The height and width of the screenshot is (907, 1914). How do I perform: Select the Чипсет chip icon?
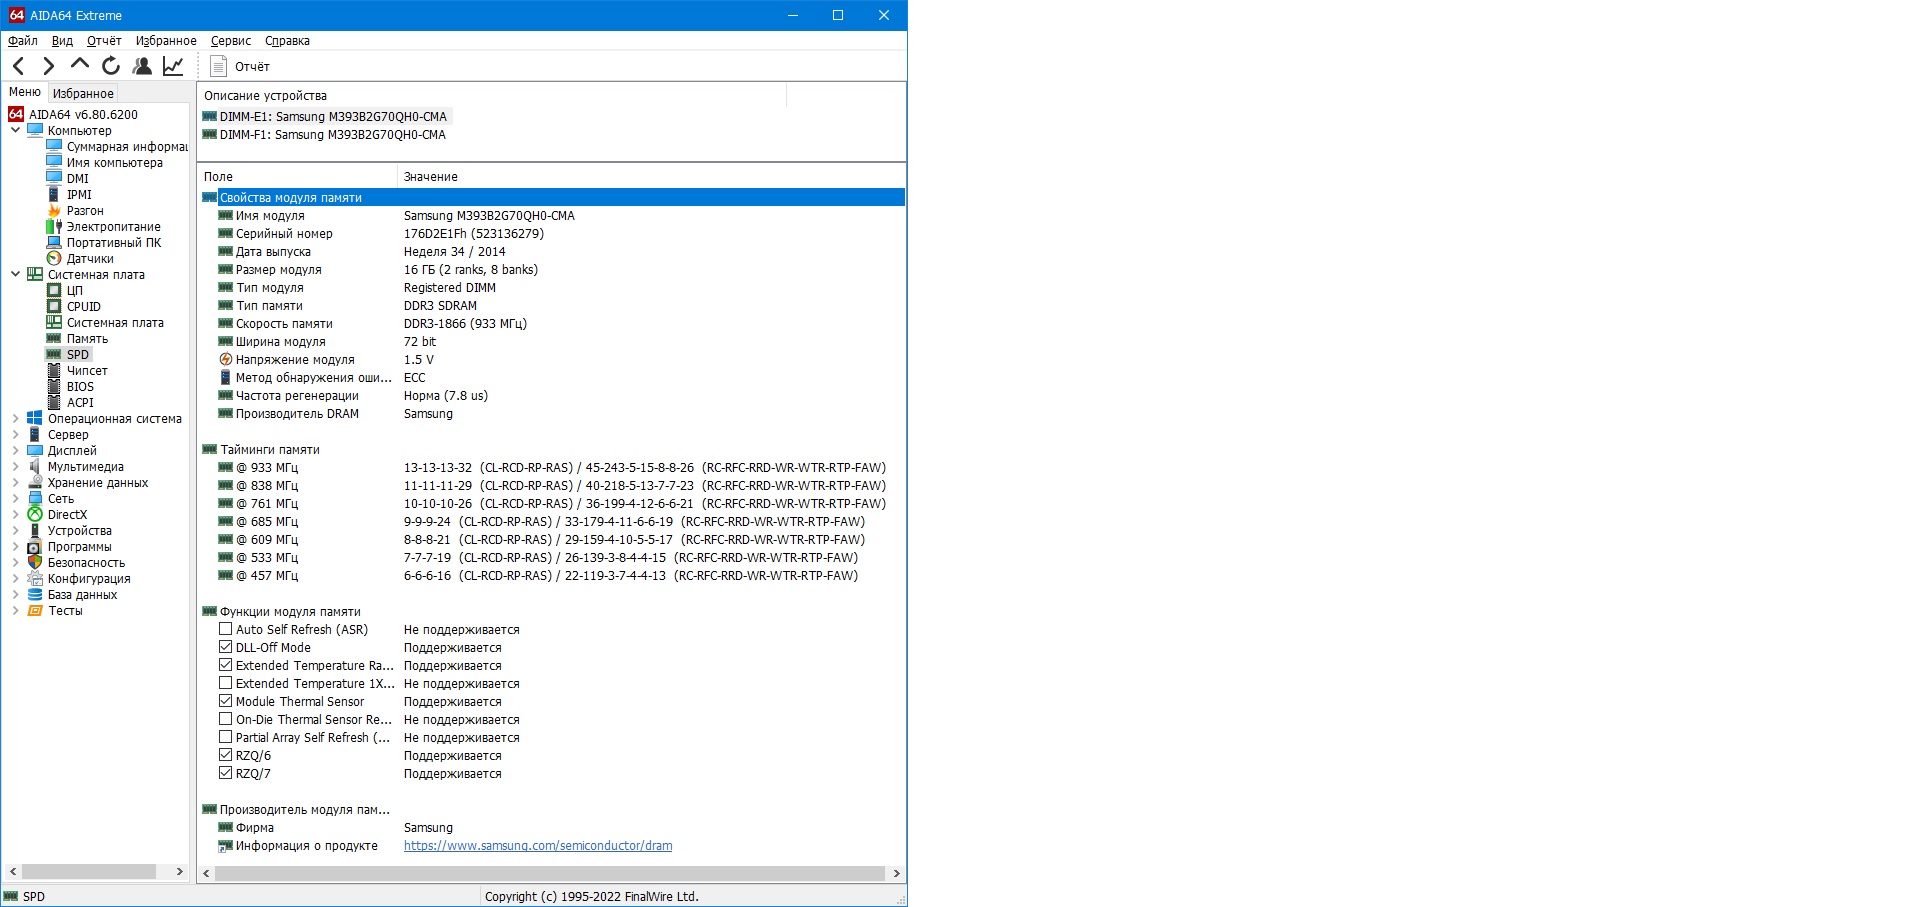click(54, 370)
